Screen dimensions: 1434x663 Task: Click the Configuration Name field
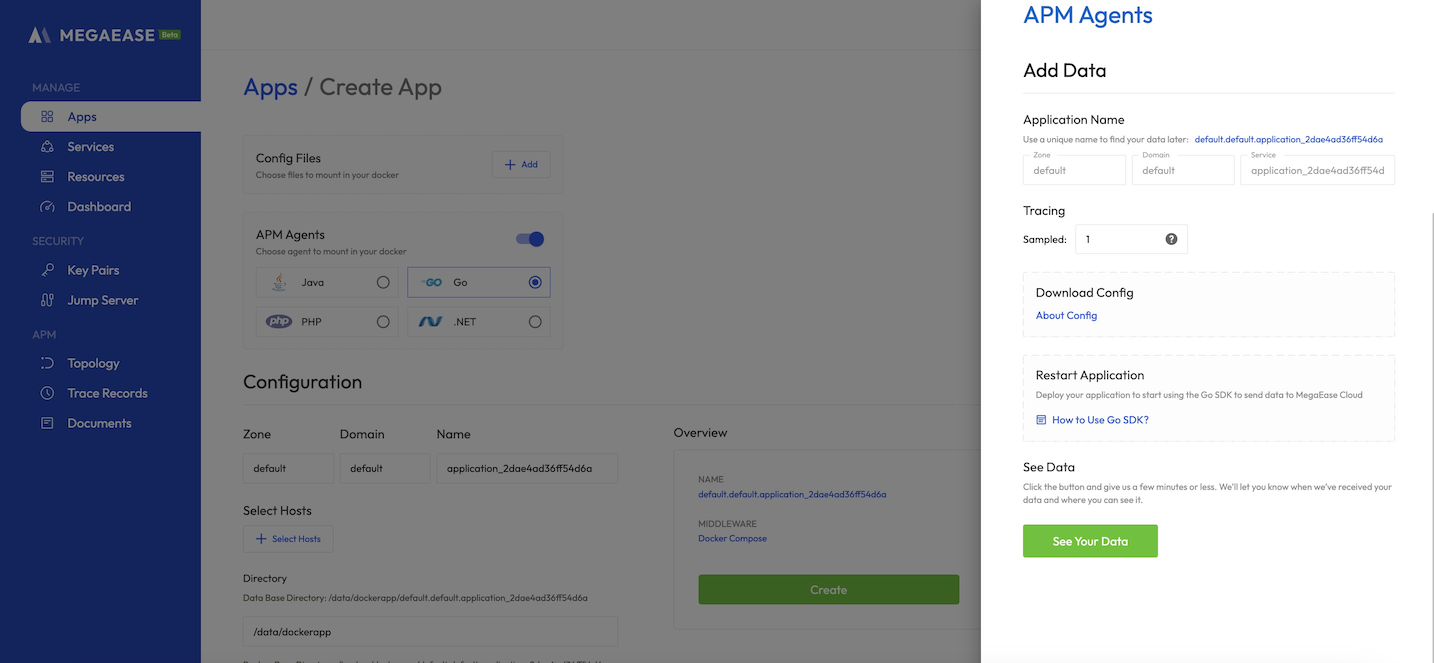coord(527,468)
